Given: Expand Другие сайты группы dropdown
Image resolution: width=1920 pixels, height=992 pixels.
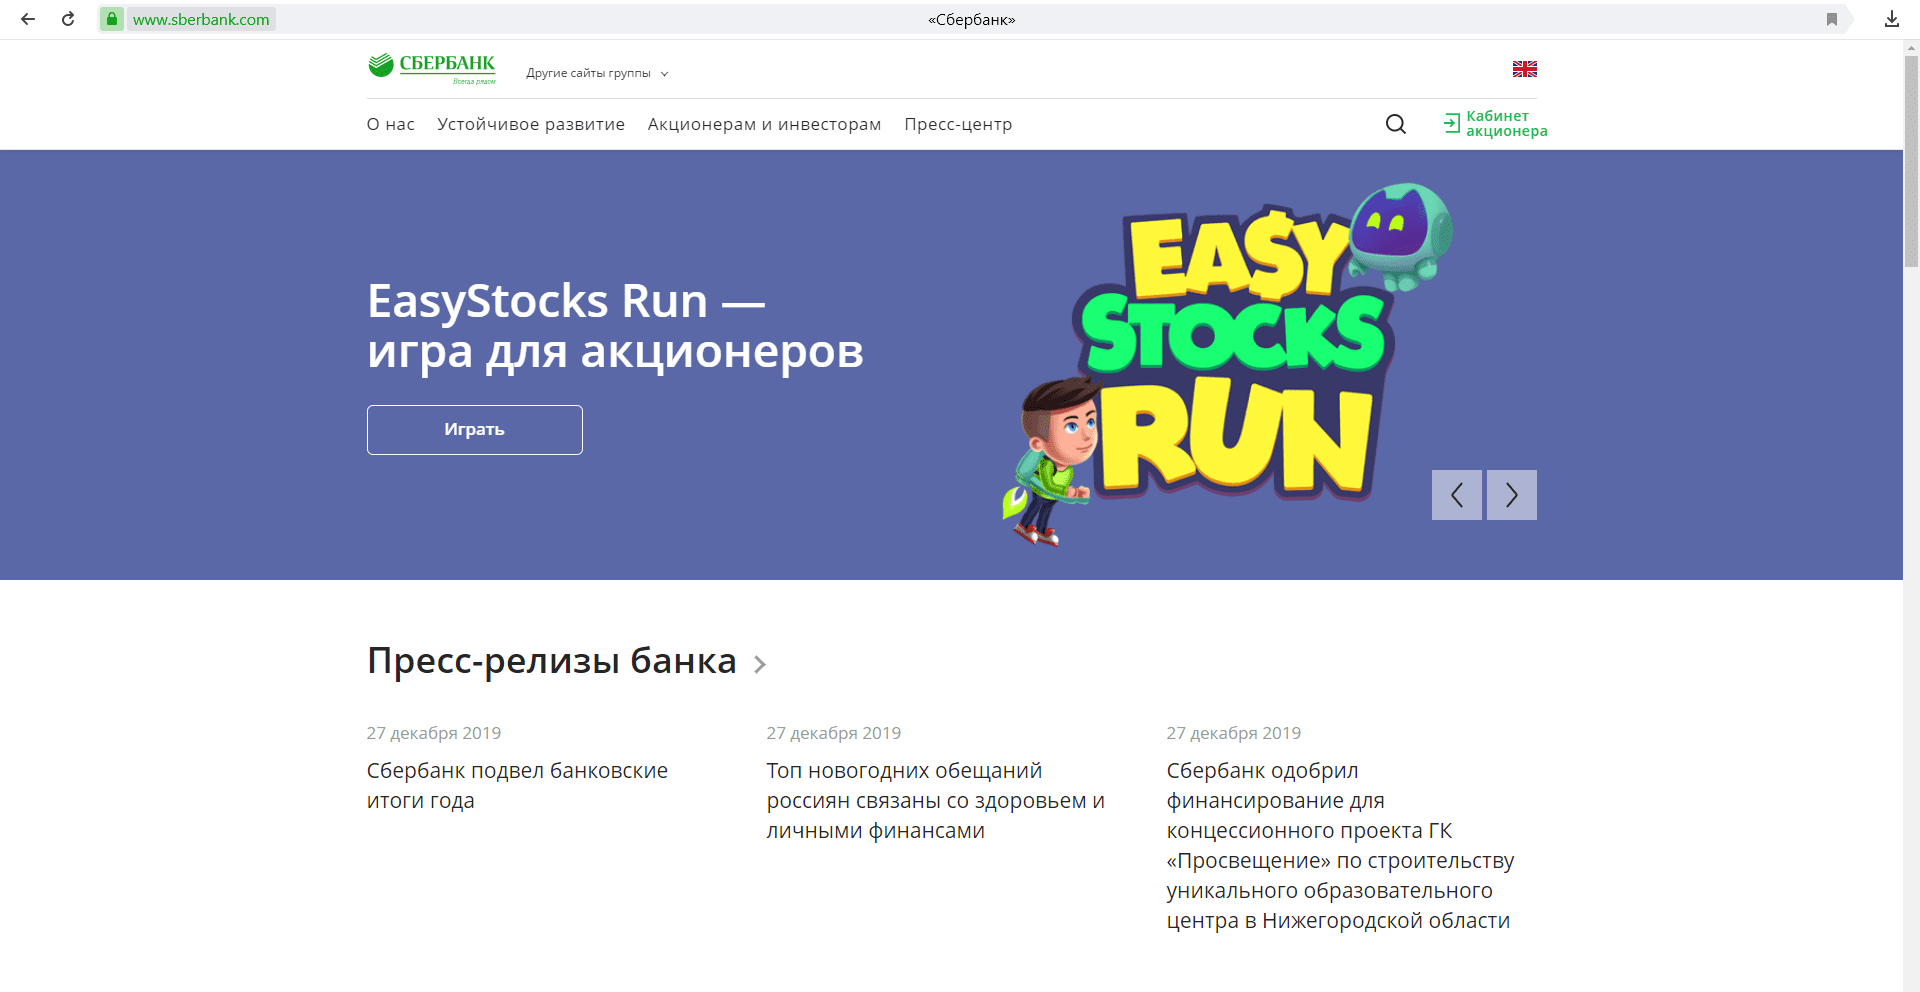Looking at the screenshot, I should (597, 73).
